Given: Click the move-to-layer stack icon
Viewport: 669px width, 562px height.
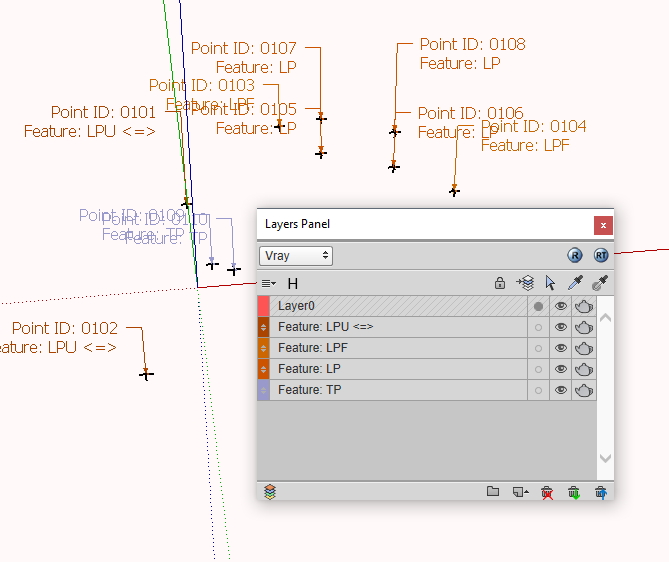Looking at the screenshot, I should click(525, 284).
